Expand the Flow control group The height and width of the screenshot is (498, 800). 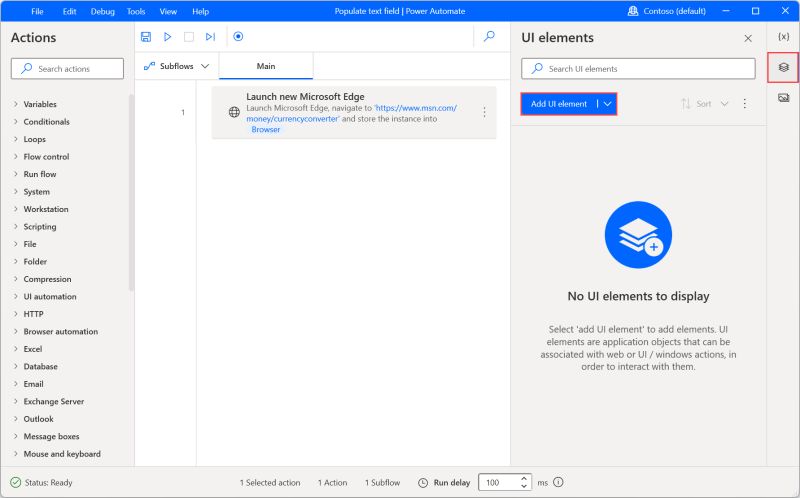pos(16,157)
